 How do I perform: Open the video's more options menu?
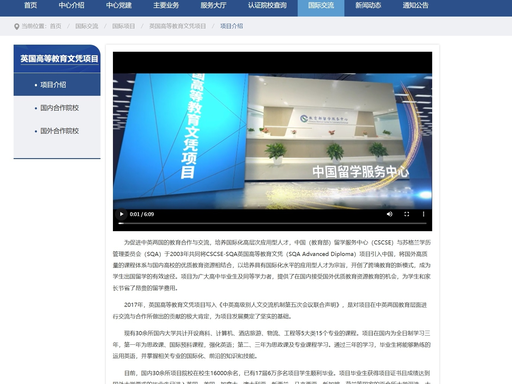[x=423, y=214]
